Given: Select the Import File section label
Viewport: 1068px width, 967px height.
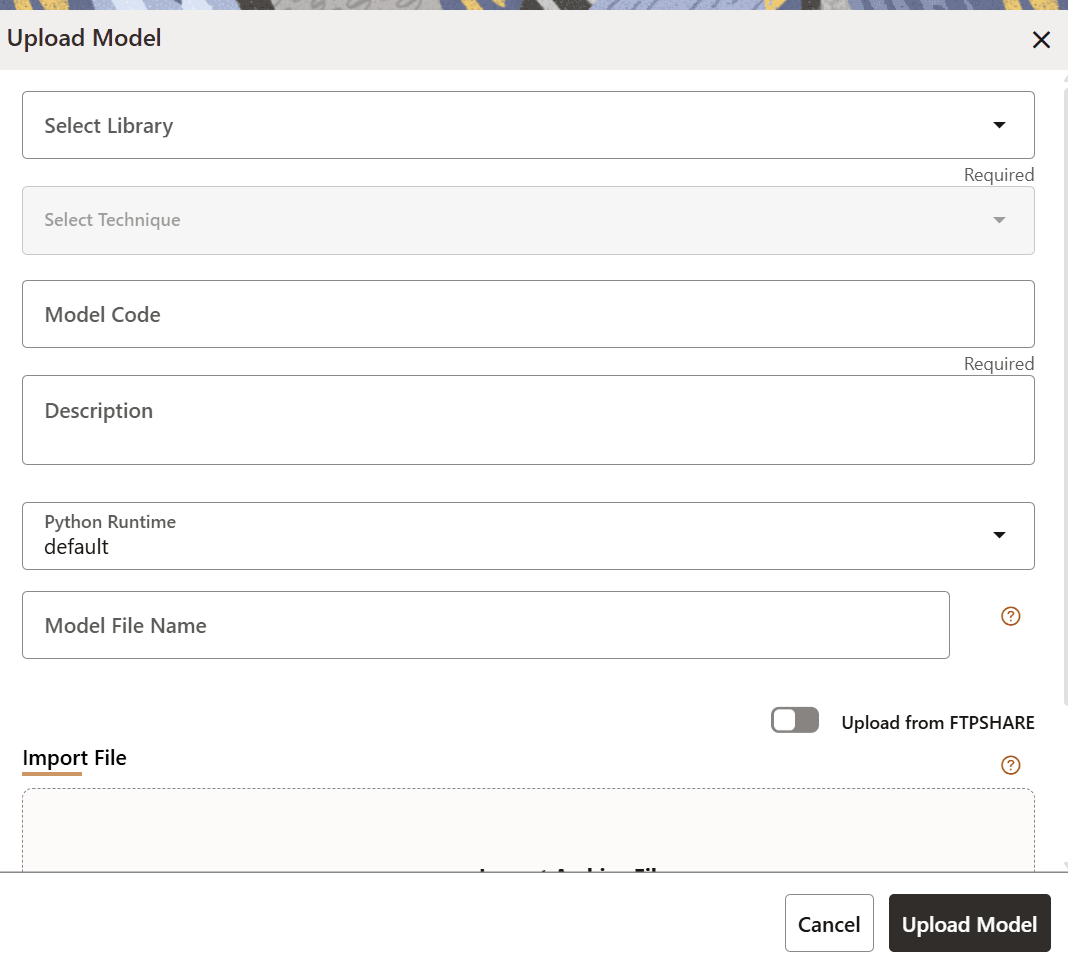Looking at the screenshot, I should [74, 758].
